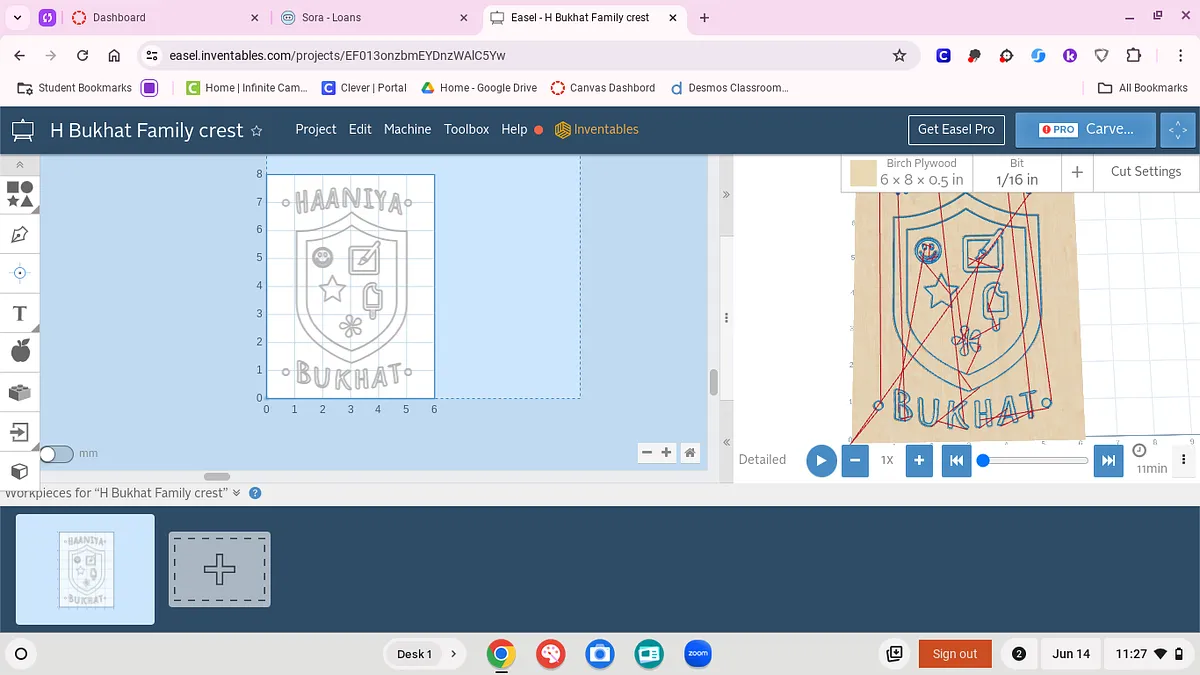This screenshot has width=1200, height=675.
Task: Click the Import arrow icon
Action: tap(19, 432)
